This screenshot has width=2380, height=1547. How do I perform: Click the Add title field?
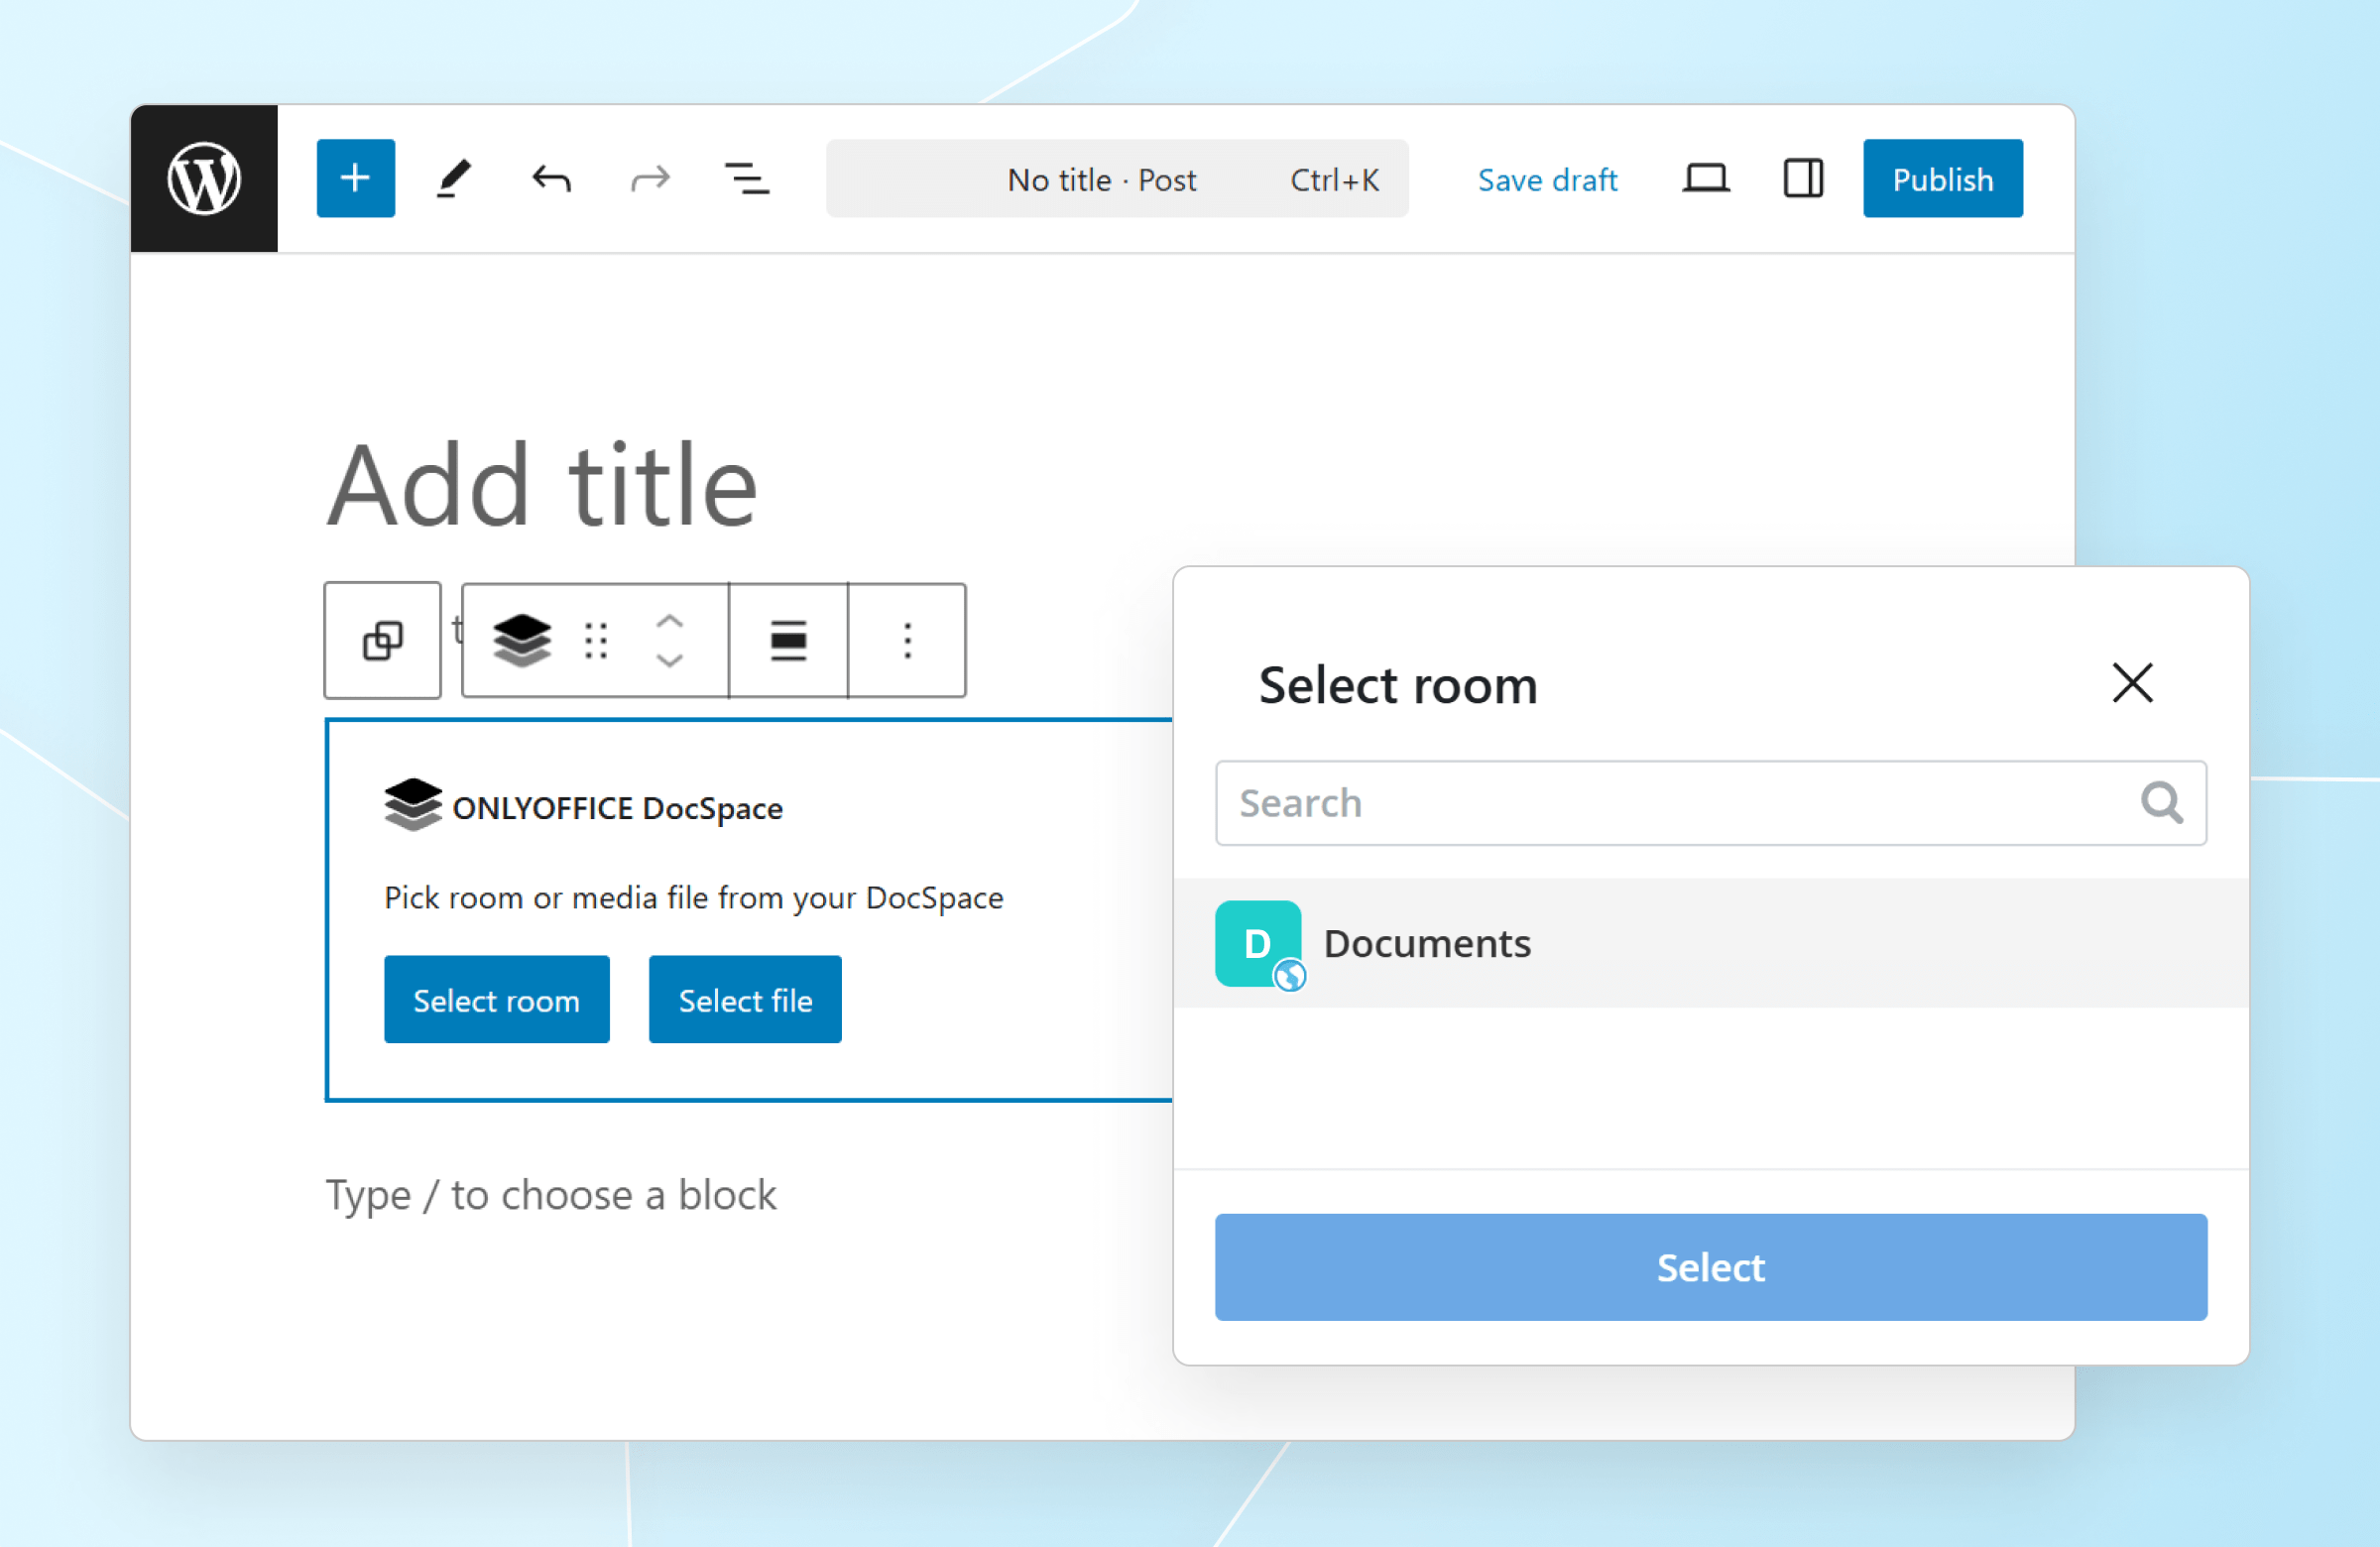pos(542,486)
